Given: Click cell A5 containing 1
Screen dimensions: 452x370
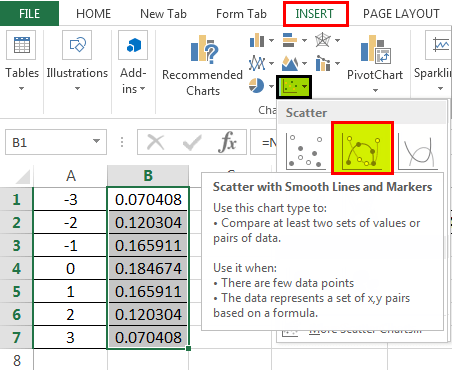Looking at the screenshot, I should click(x=70, y=291).
